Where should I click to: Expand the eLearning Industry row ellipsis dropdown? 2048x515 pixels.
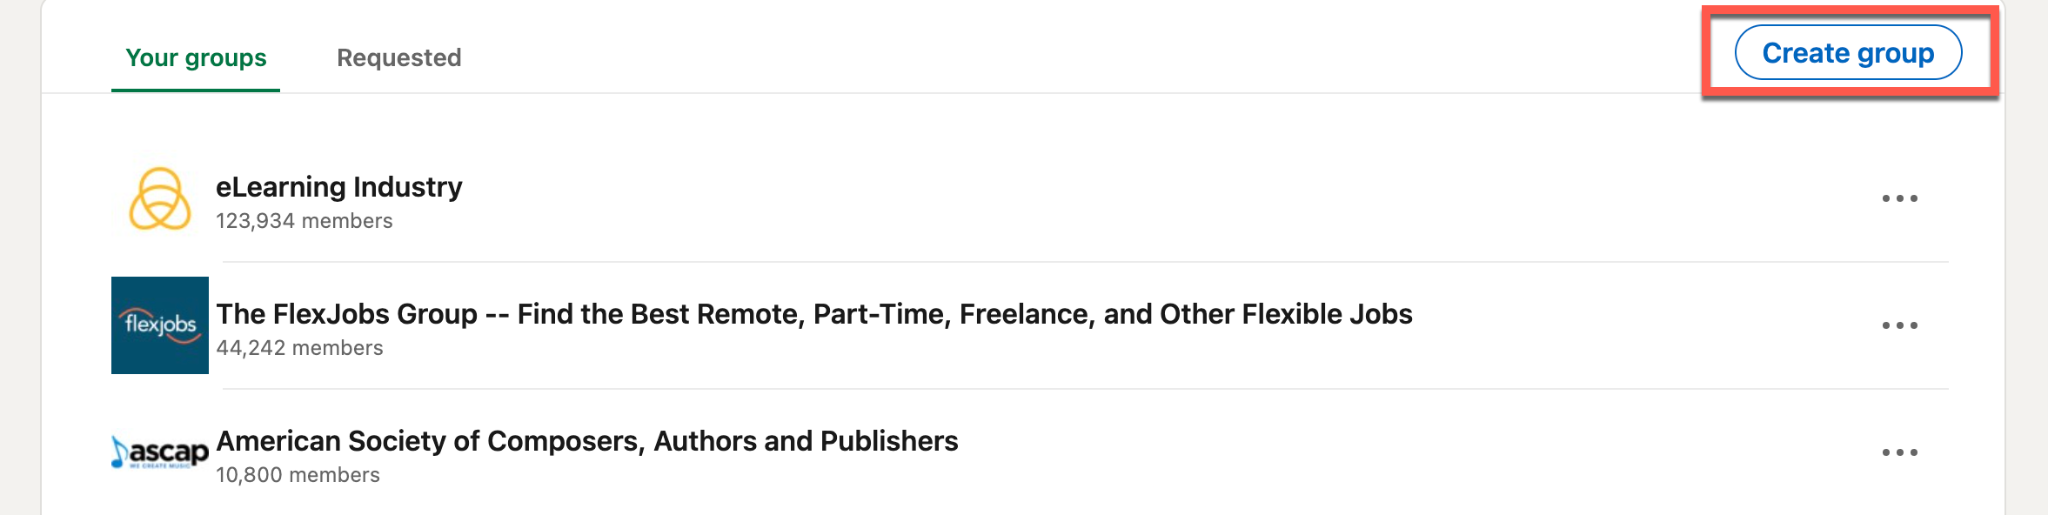(1899, 199)
